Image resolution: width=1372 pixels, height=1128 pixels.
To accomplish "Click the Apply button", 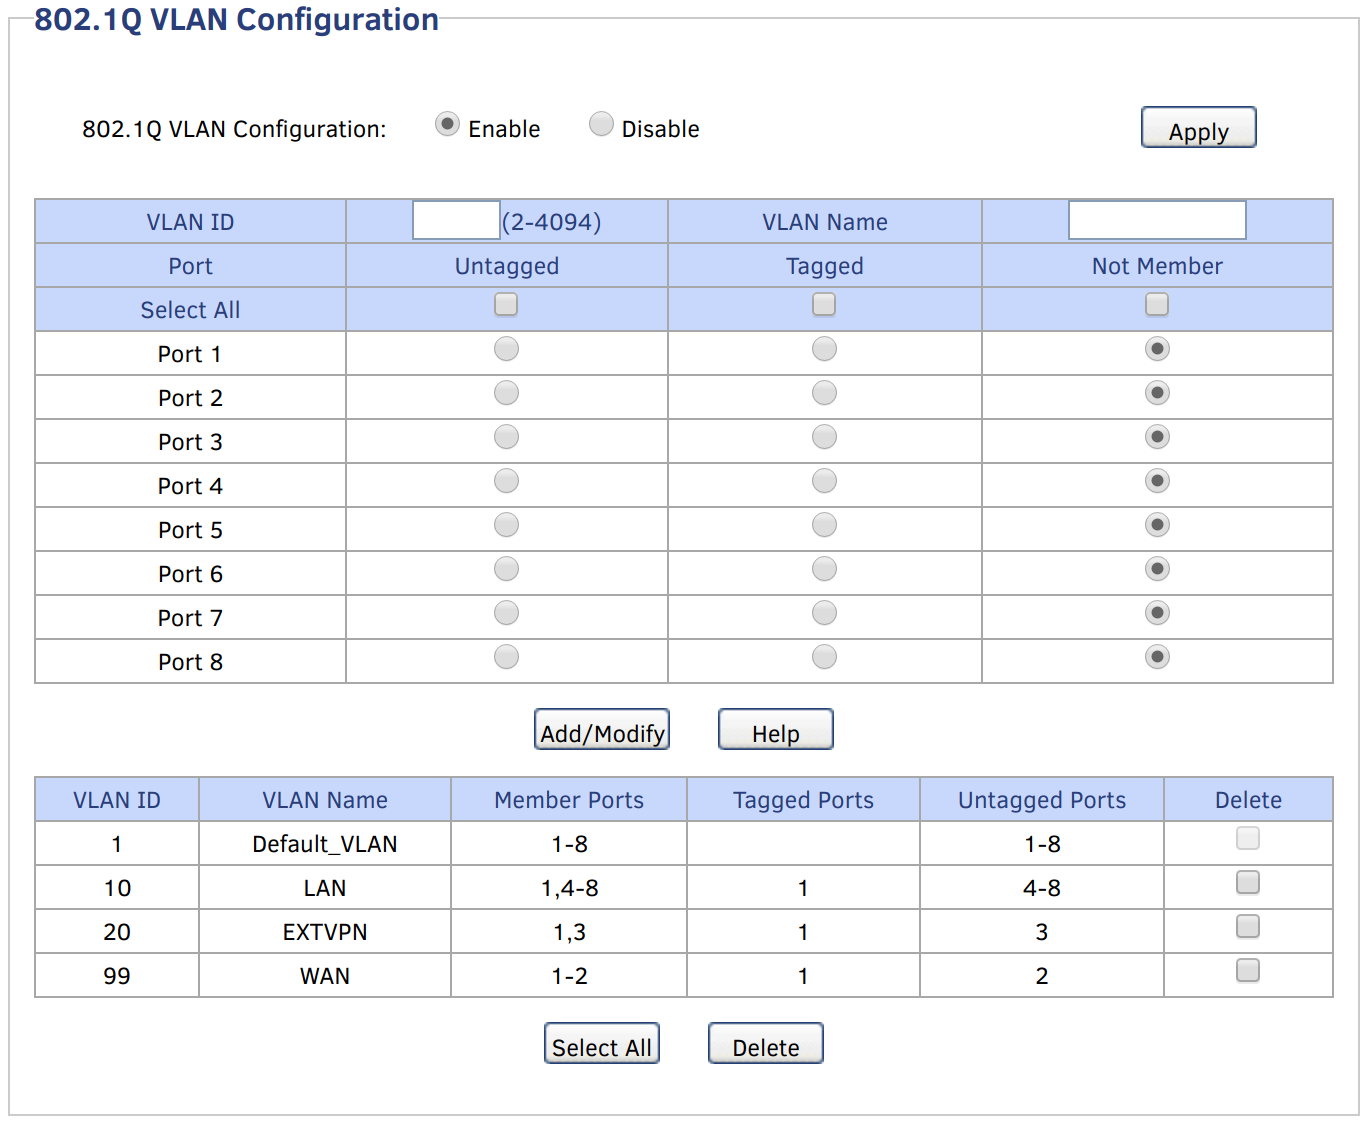I will tap(1198, 128).
